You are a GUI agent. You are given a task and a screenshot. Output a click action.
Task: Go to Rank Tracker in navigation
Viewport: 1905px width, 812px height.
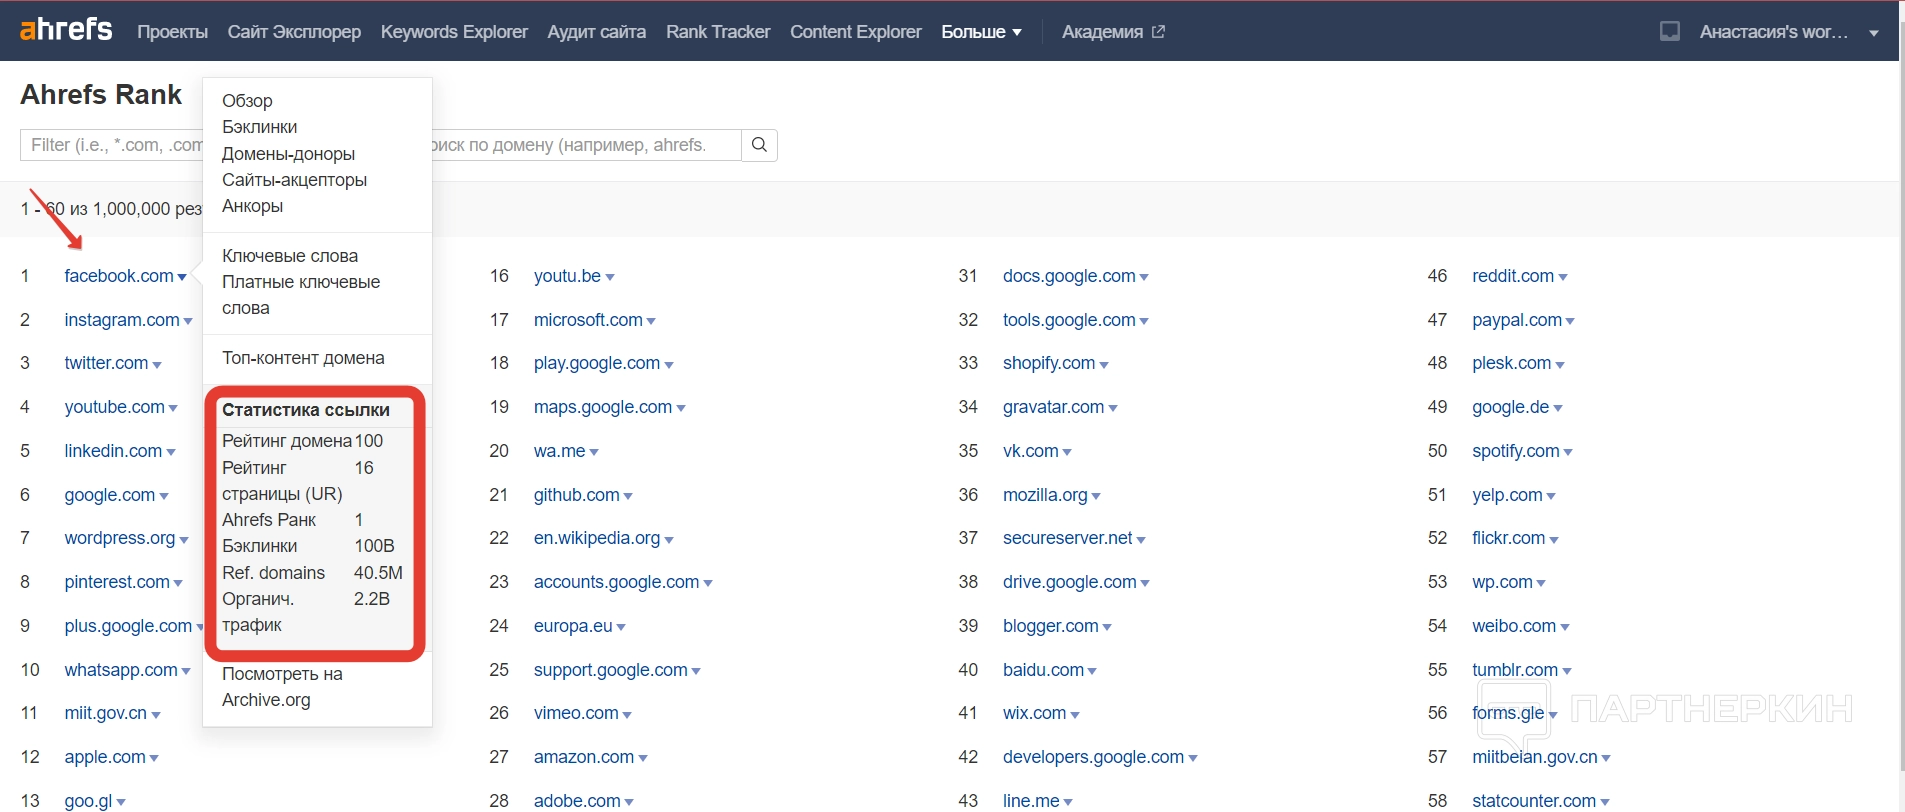[x=717, y=32]
